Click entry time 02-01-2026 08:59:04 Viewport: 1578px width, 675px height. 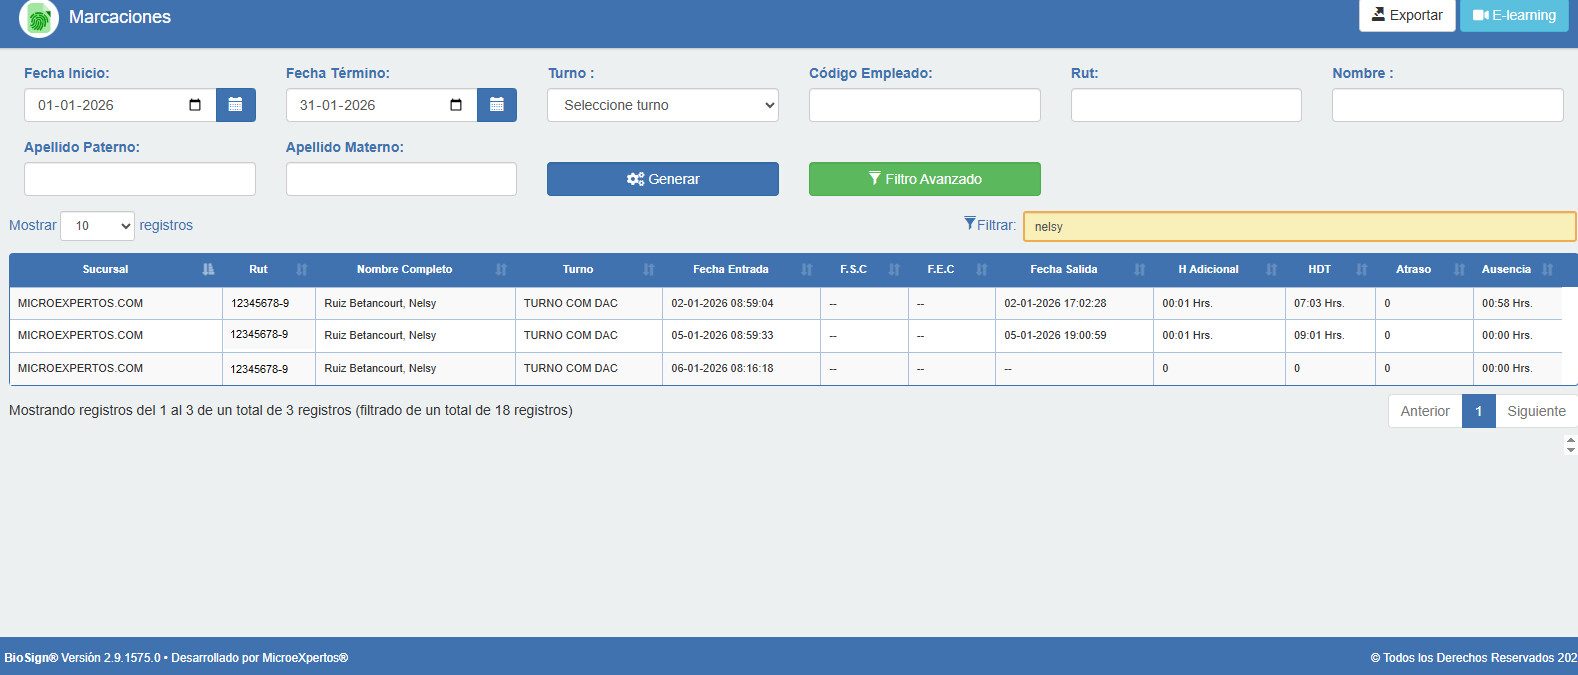(x=722, y=303)
